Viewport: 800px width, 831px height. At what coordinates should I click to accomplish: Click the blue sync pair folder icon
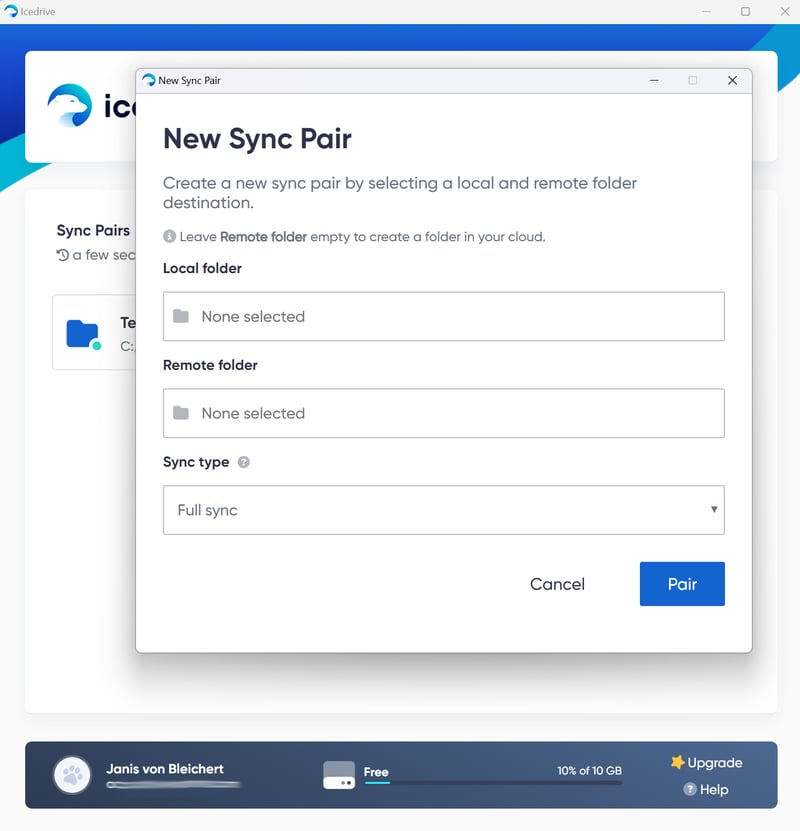[x=82, y=333]
